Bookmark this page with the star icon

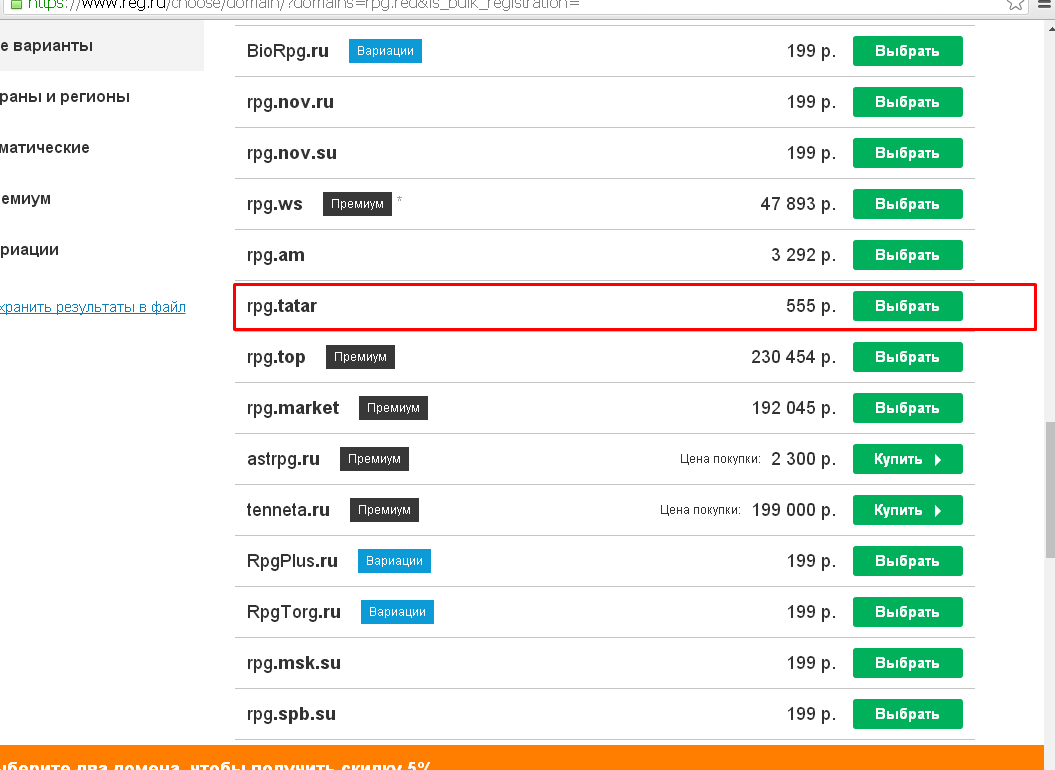coord(1016,4)
